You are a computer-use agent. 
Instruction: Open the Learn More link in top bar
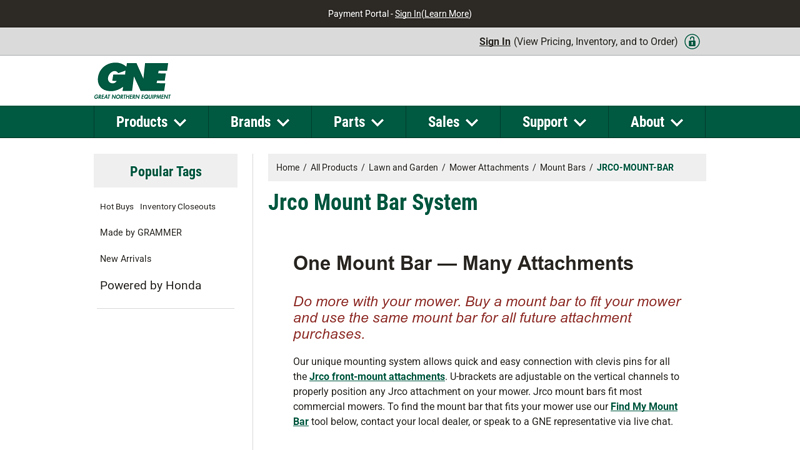click(446, 14)
